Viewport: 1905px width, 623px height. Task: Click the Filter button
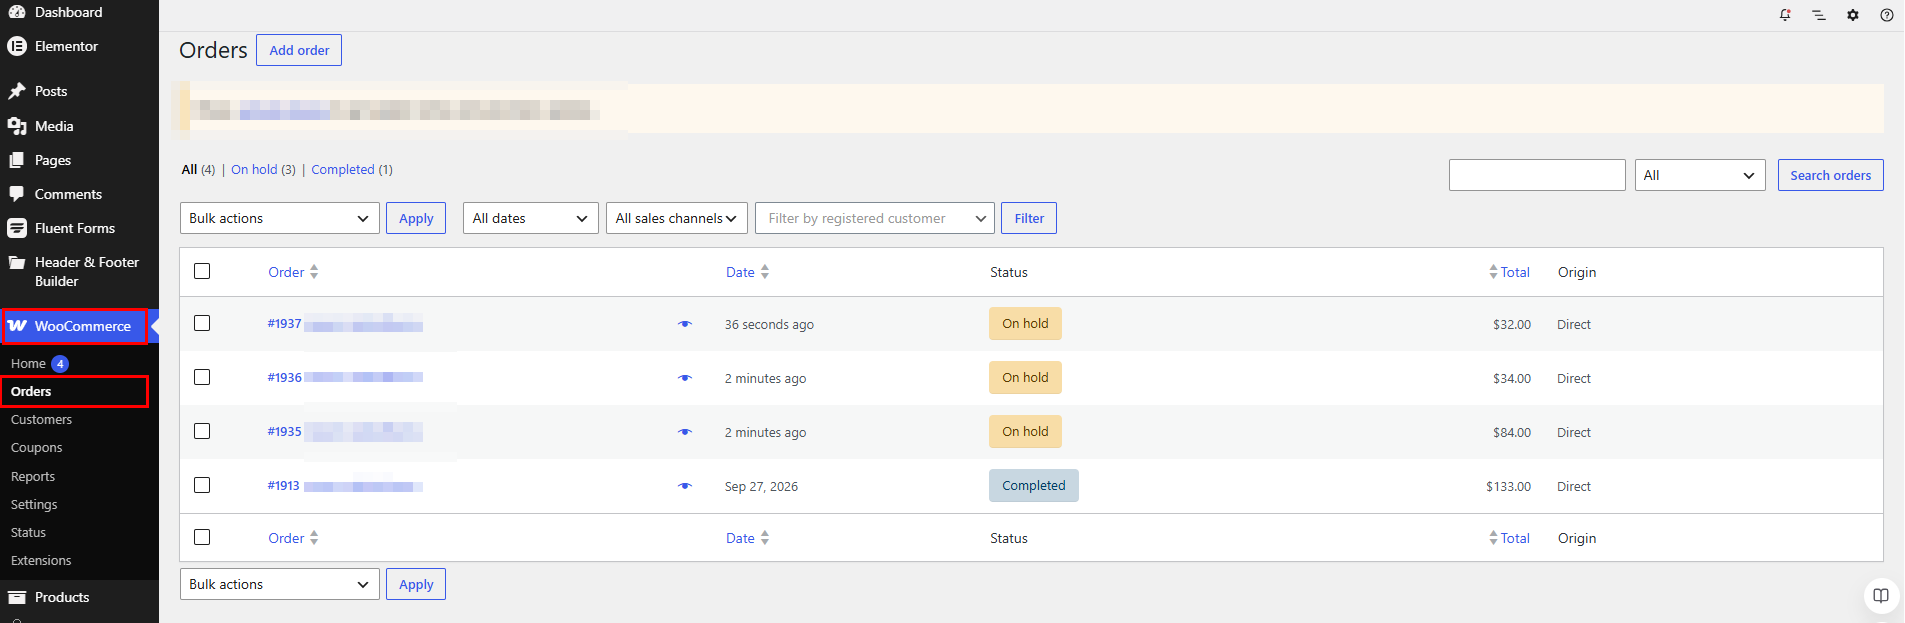[1029, 218]
